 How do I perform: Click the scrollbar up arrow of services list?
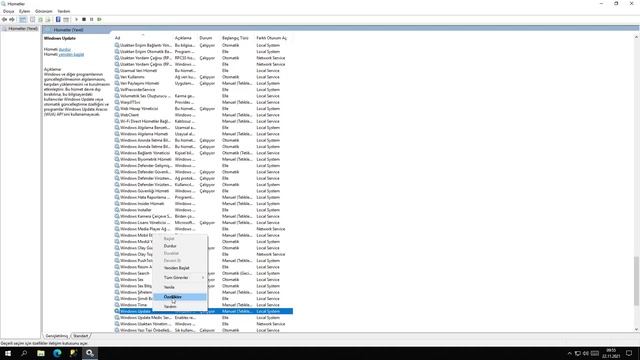pyautogui.click(x=636, y=38)
